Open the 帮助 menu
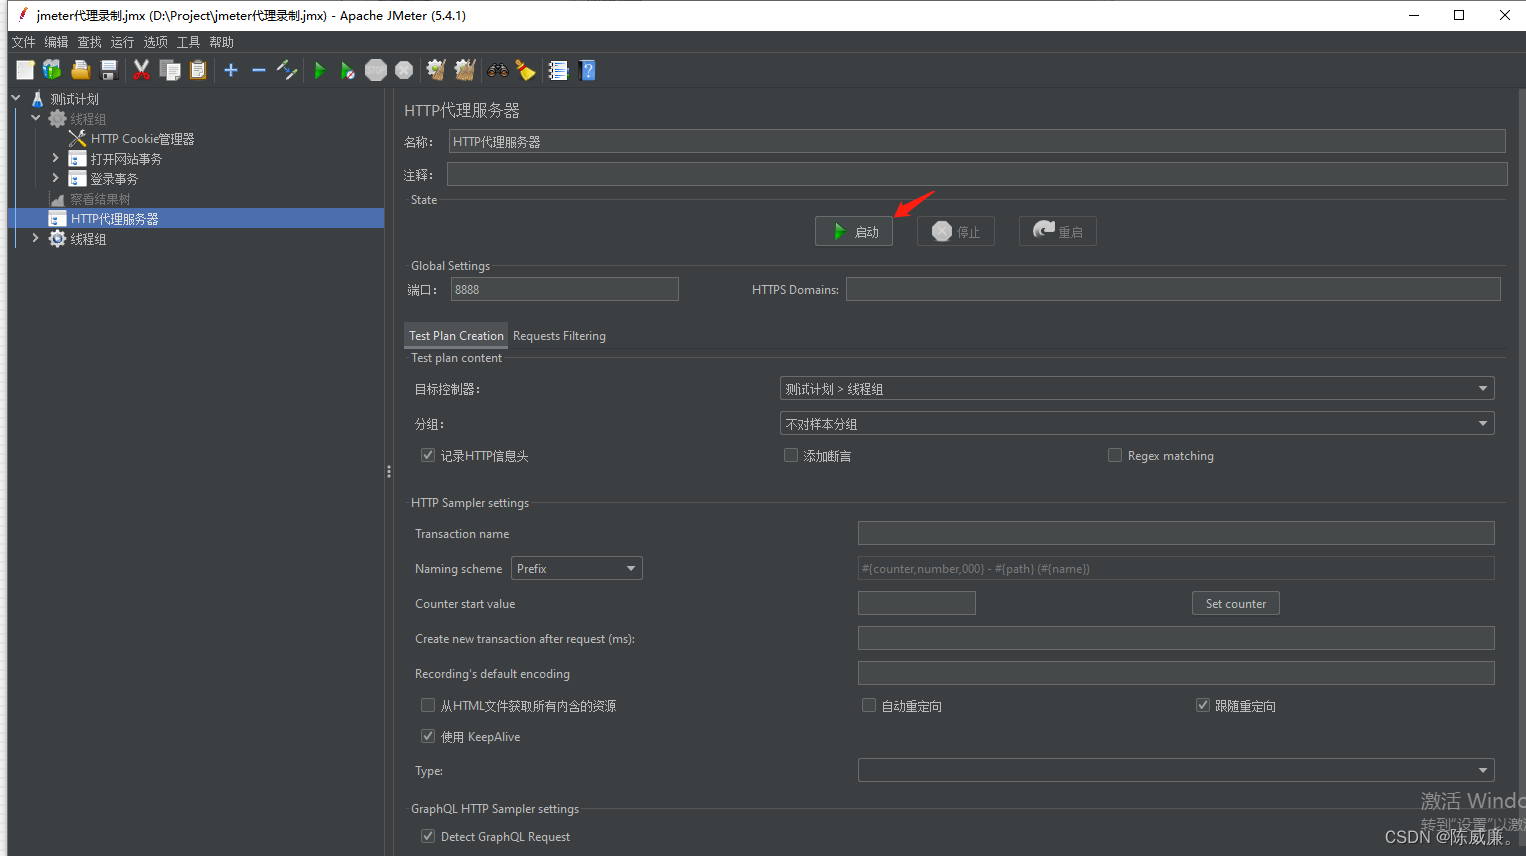The image size is (1526, 856). point(221,42)
